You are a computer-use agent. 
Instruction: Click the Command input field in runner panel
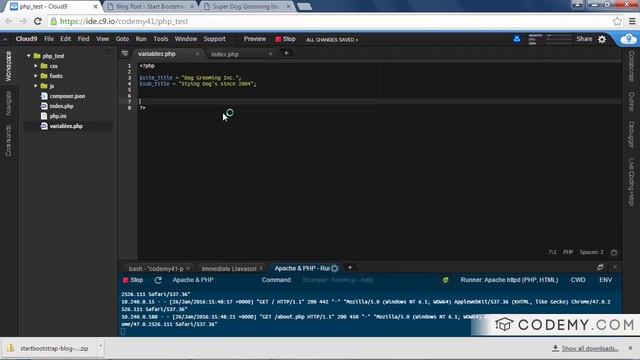click(x=367, y=280)
